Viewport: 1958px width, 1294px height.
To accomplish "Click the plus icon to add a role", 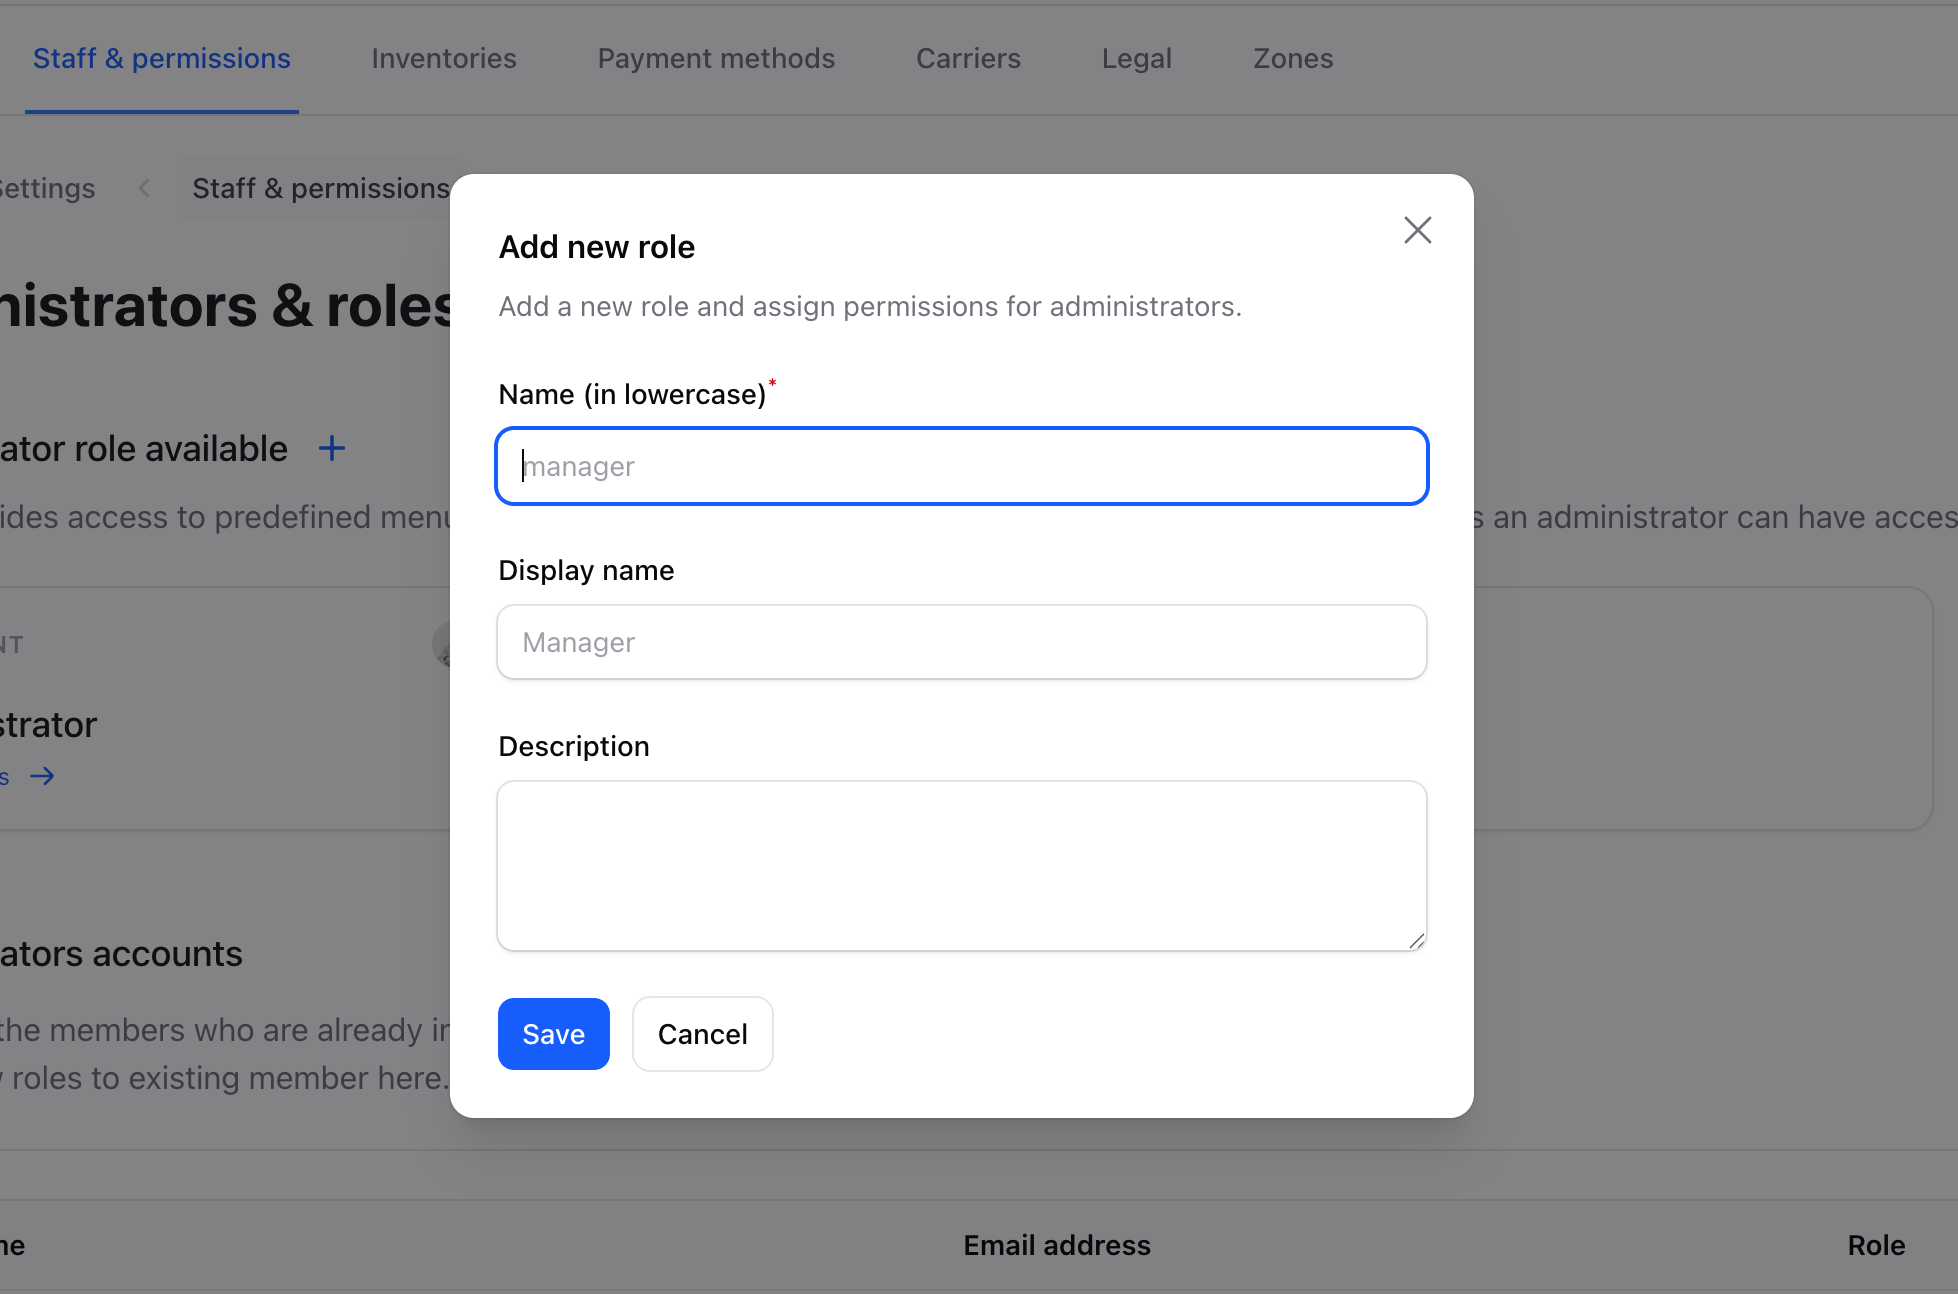I will (x=332, y=449).
